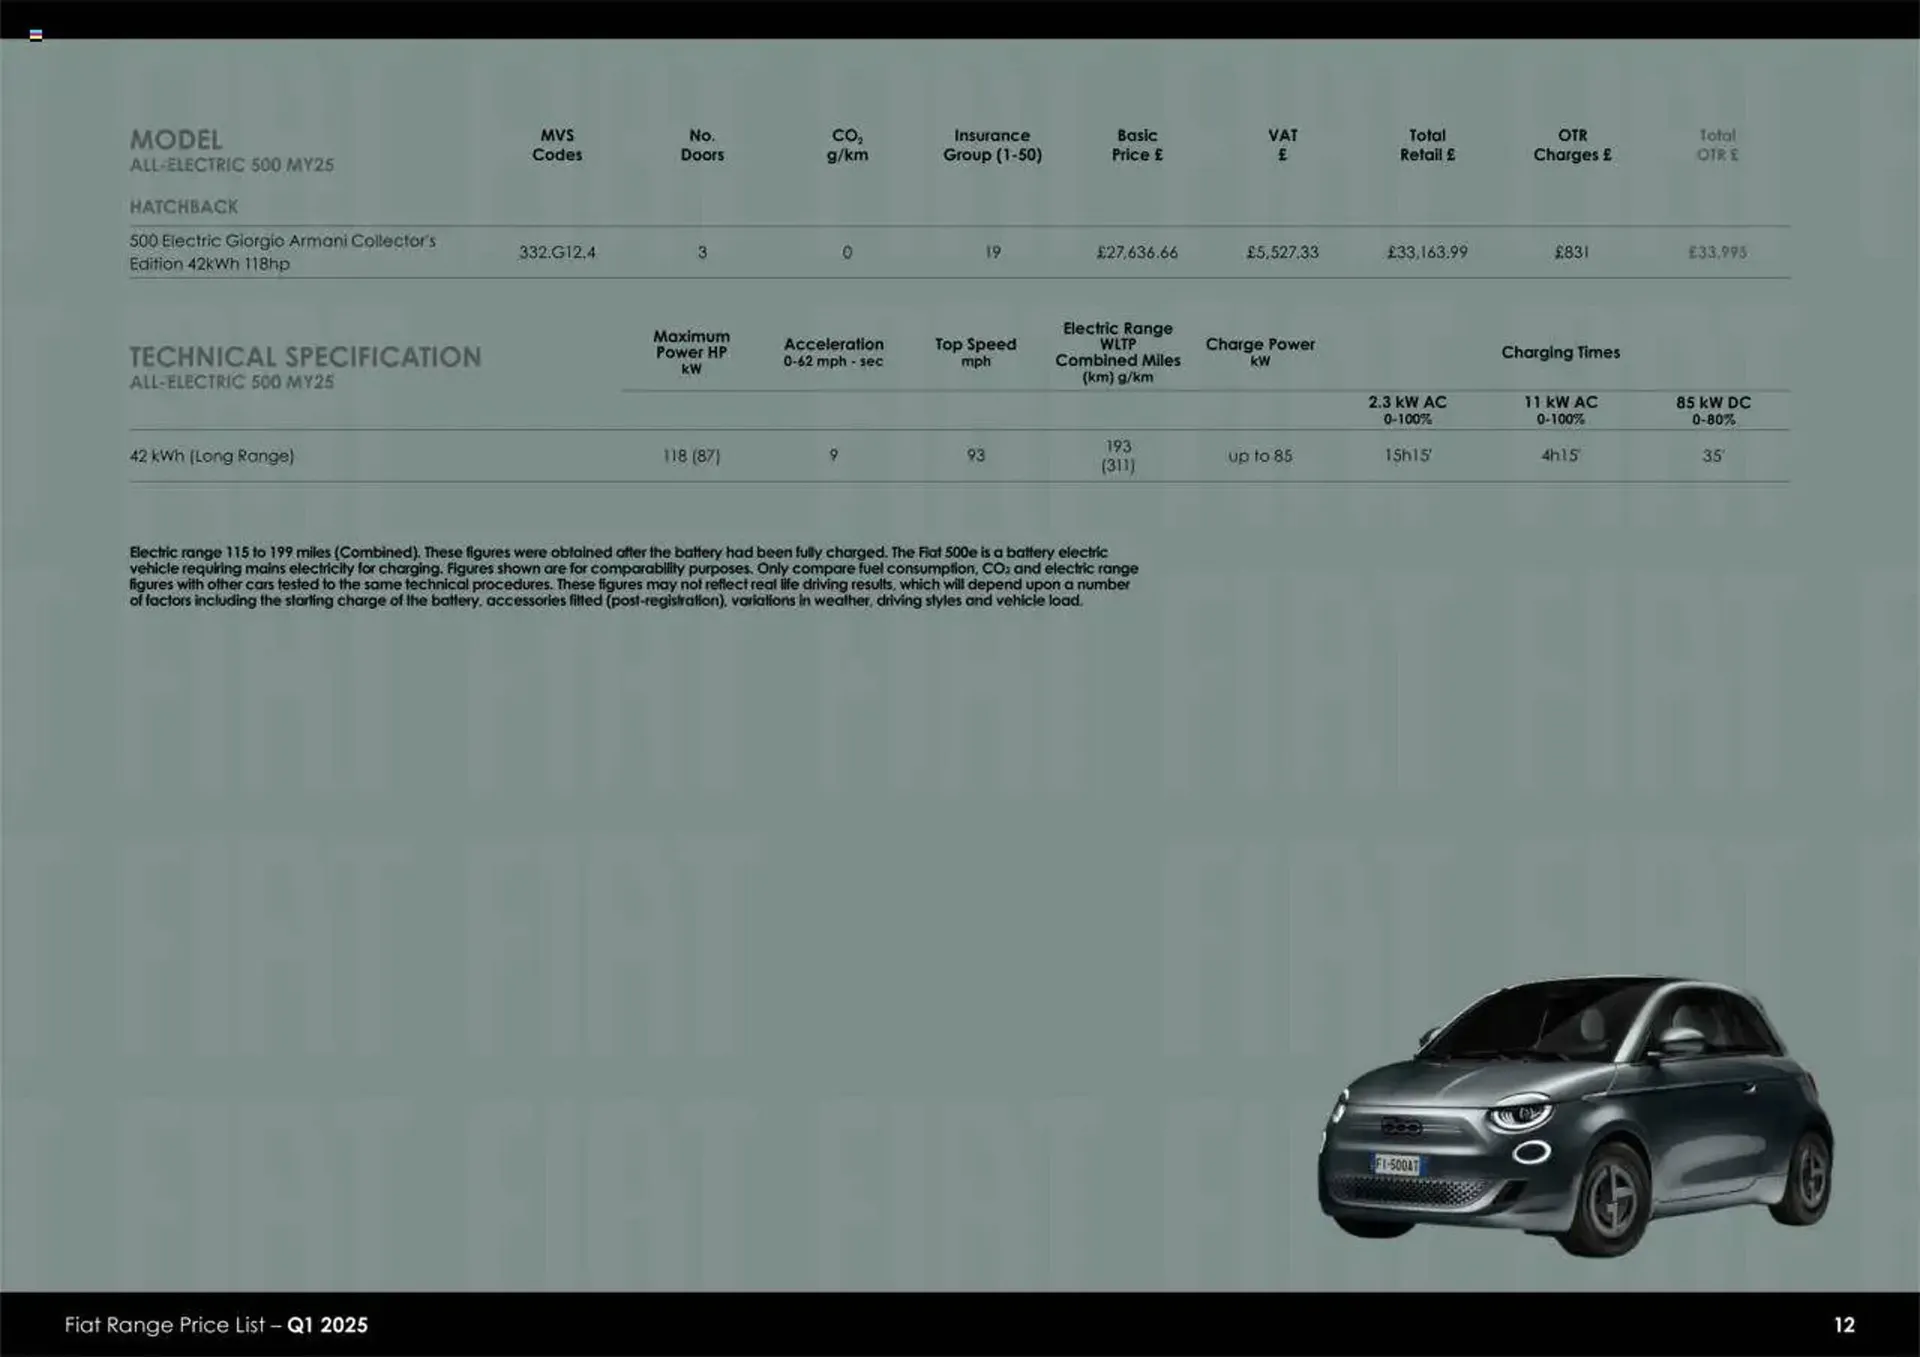The width and height of the screenshot is (1920, 1357).
Task: Click the Total OTR £ header
Action: pos(1717,146)
